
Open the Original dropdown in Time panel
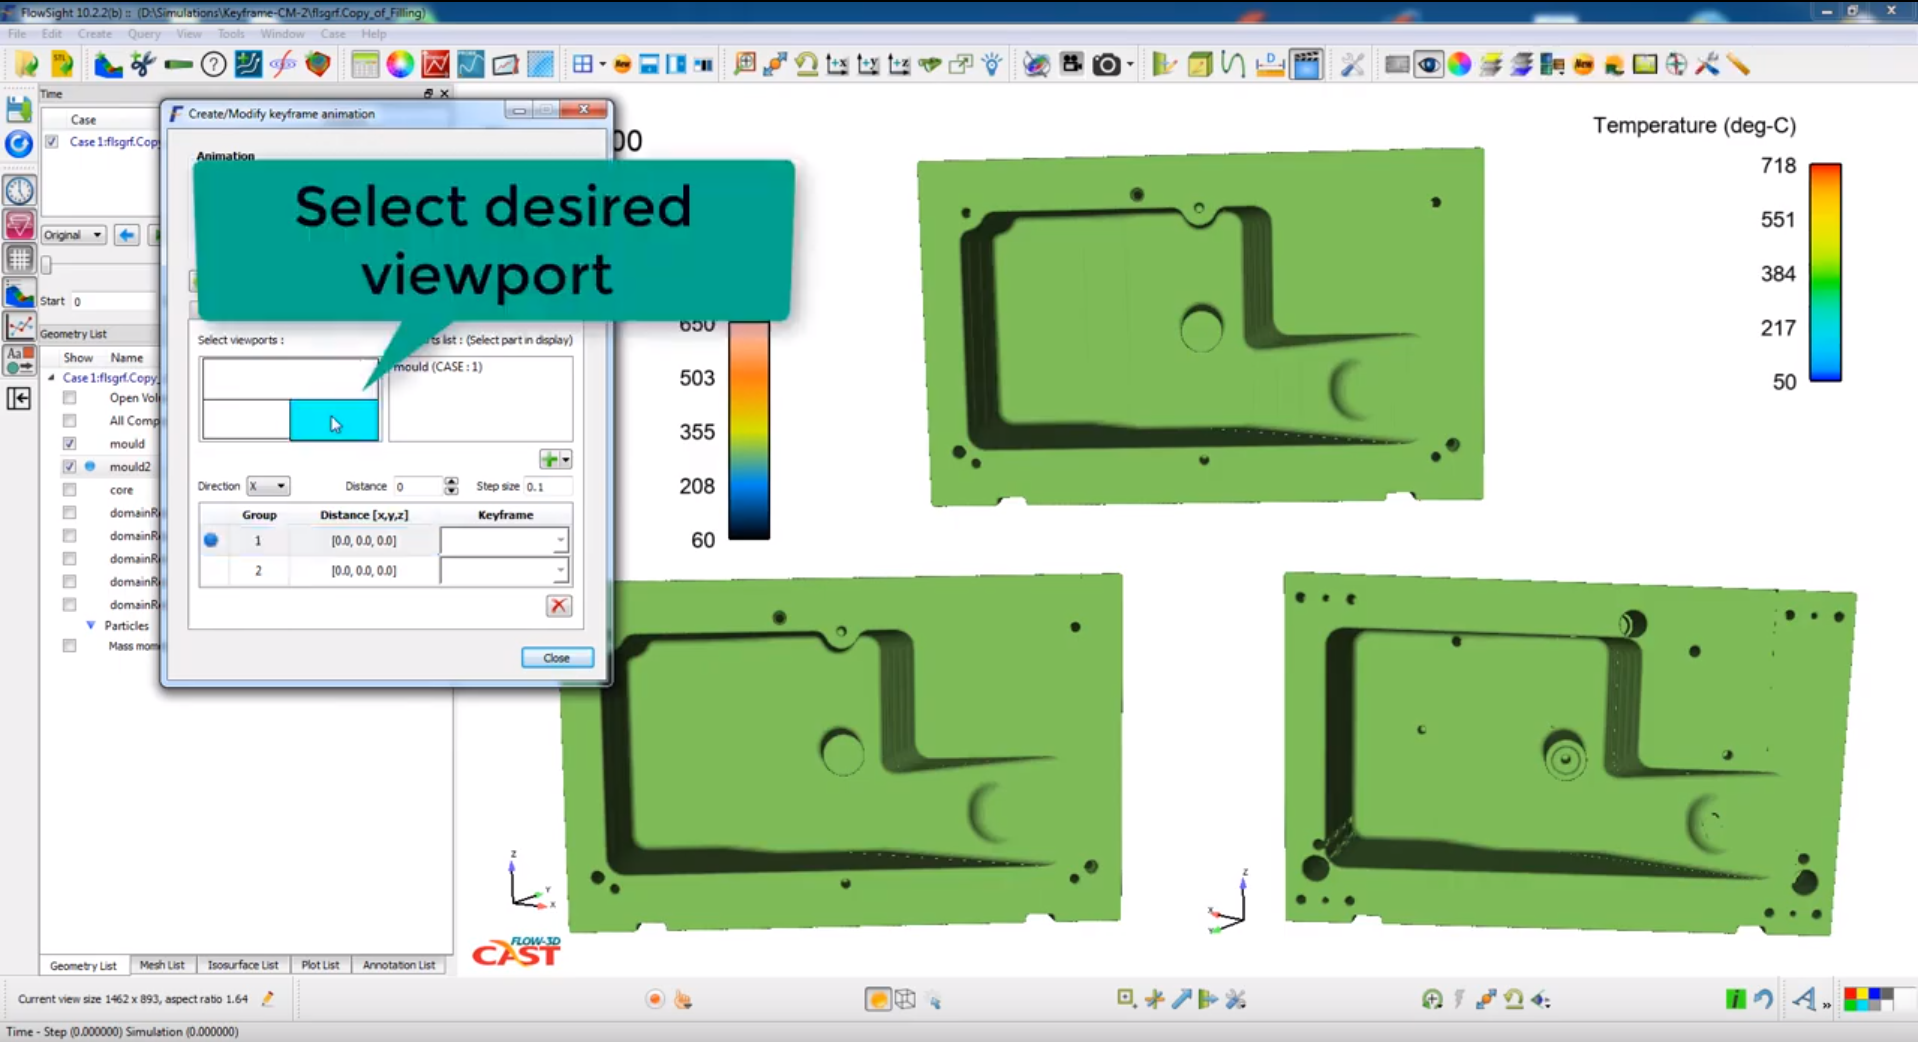coord(73,235)
